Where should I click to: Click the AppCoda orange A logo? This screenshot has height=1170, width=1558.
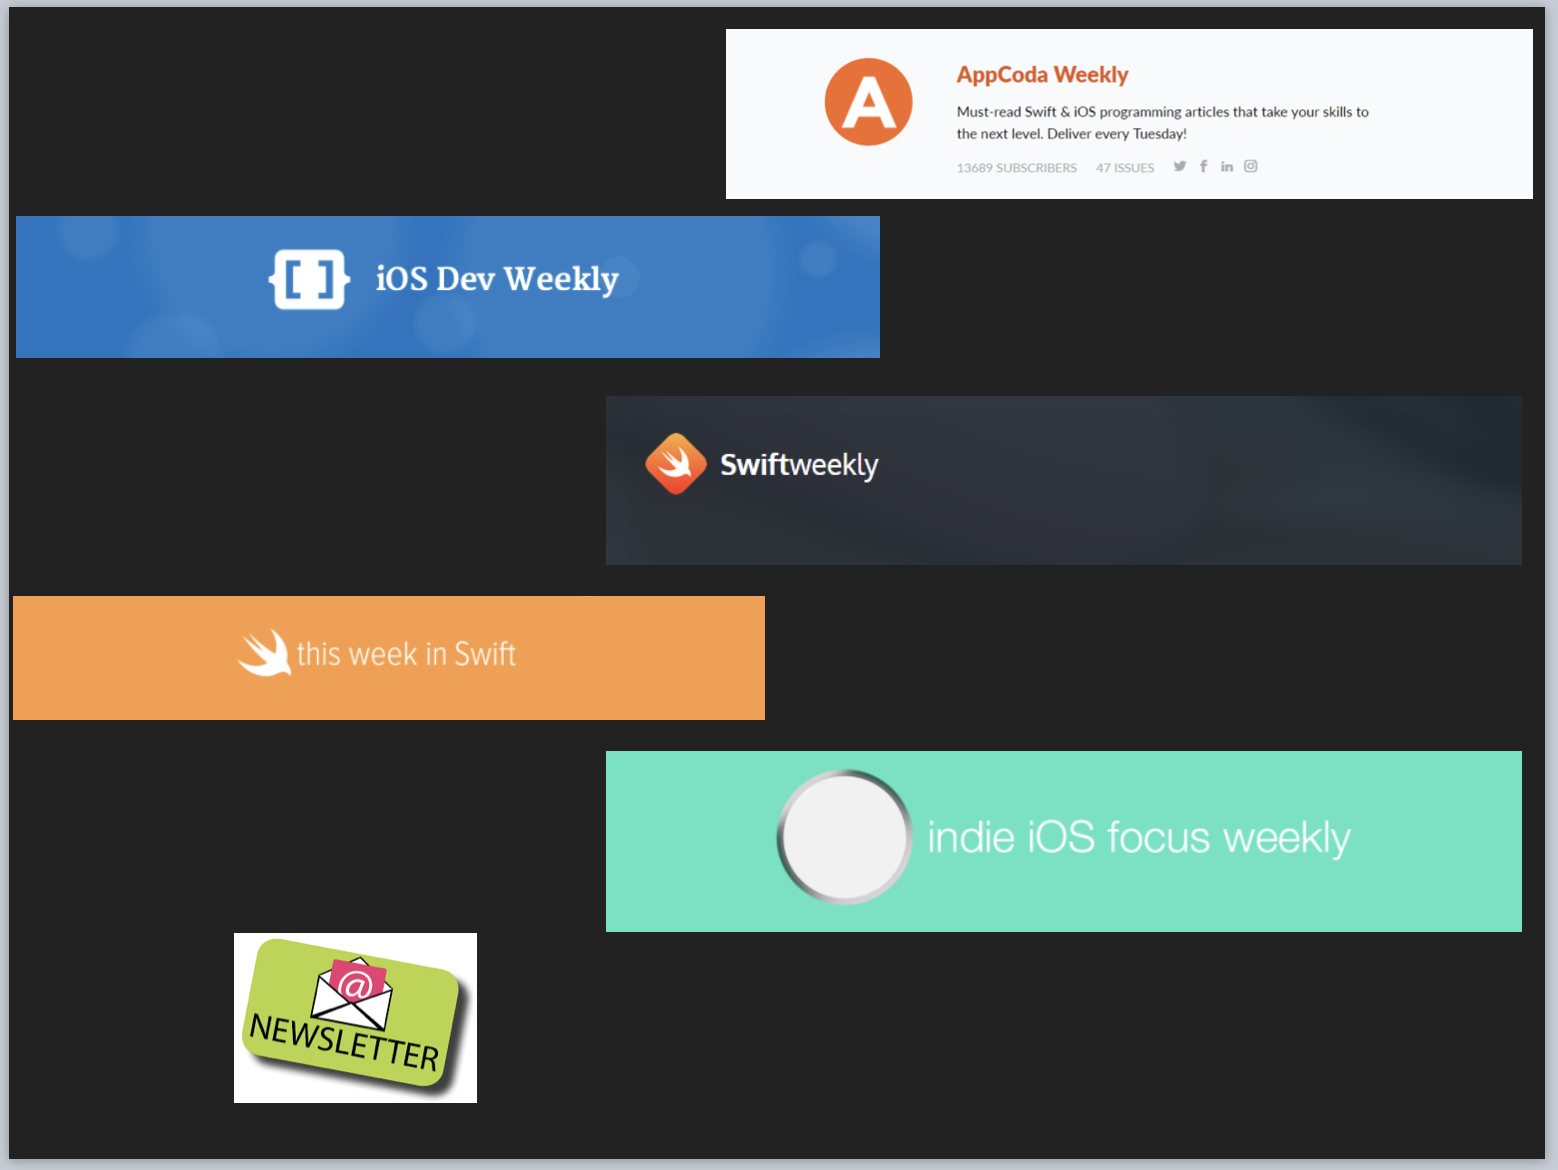[x=868, y=102]
